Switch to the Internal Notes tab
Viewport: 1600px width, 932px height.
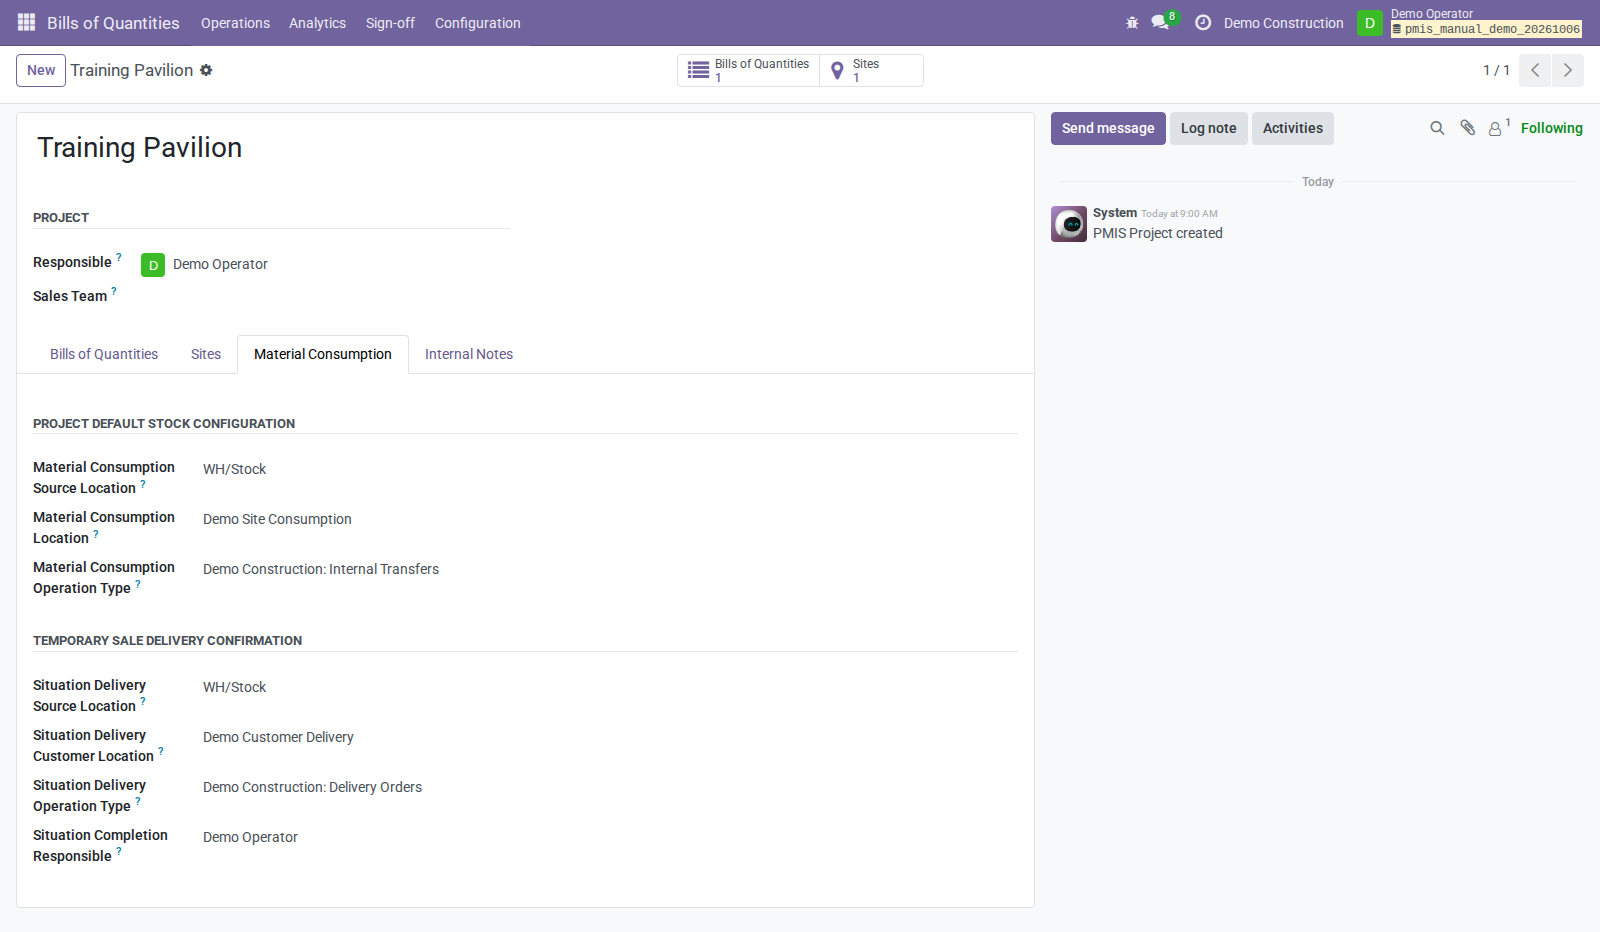click(x=469, y=354)
